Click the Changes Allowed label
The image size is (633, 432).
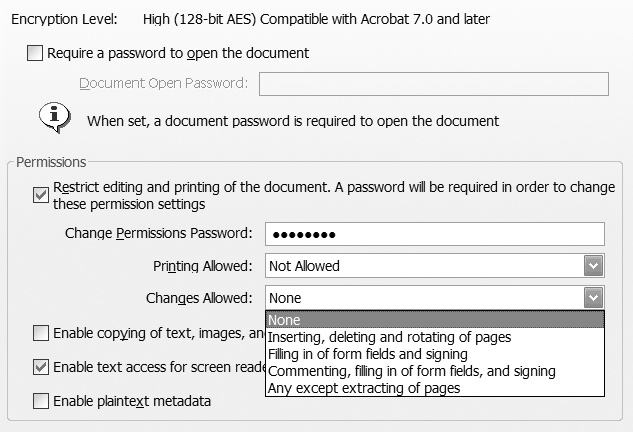[199, 298]
